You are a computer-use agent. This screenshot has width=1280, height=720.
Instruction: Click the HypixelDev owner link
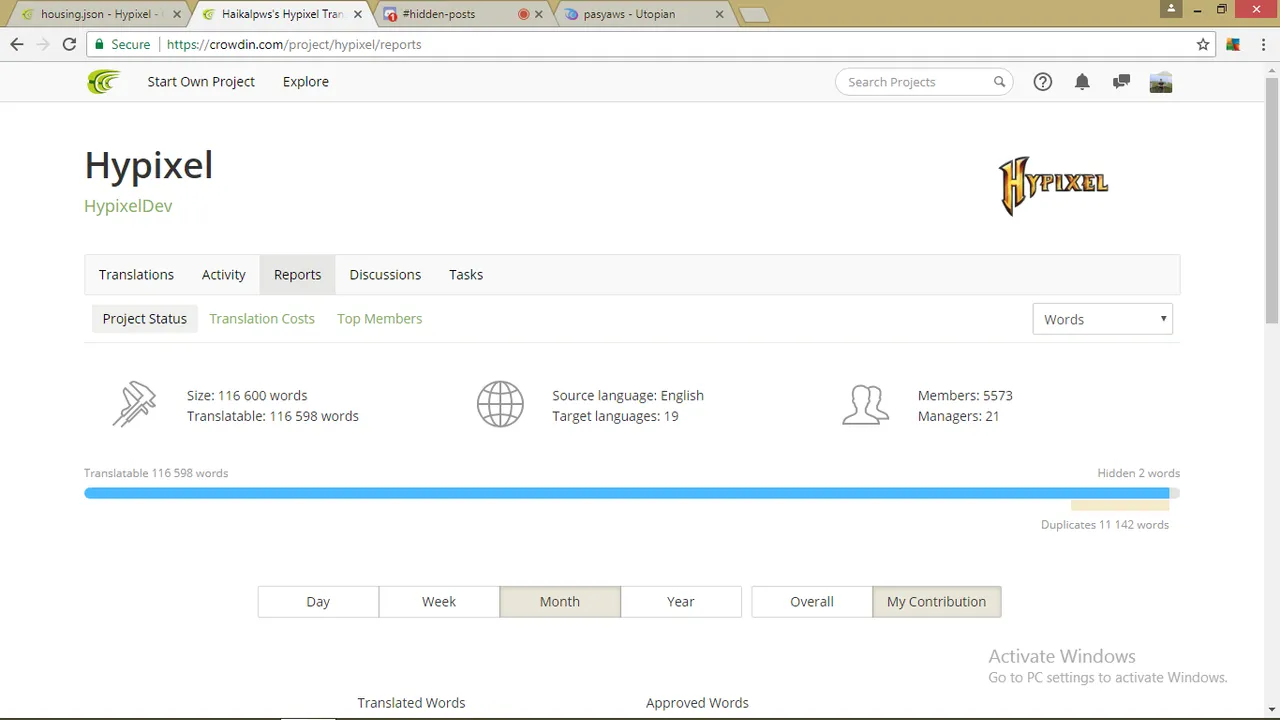coord(128,206)
